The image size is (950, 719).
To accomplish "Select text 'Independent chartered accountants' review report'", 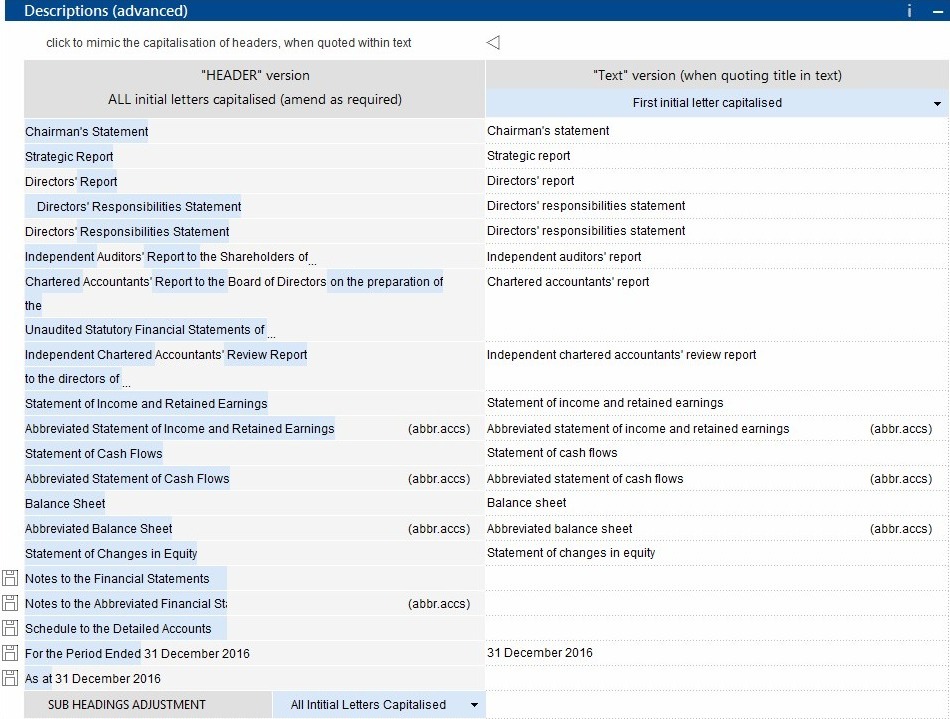I will click(621, 355).
